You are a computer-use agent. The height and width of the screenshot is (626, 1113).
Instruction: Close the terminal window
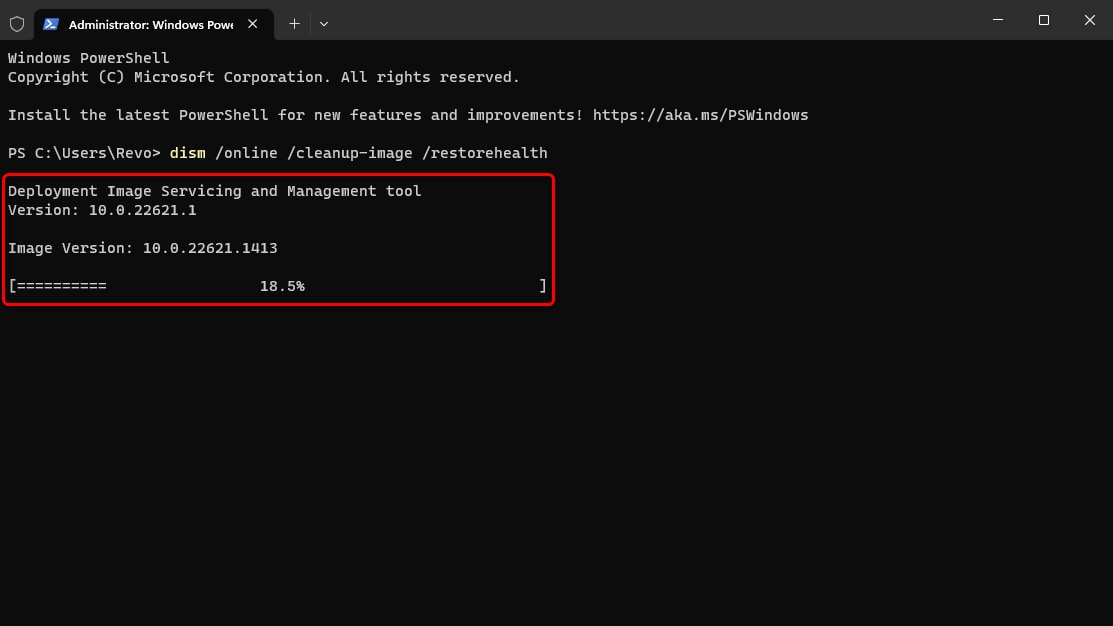pyautogui.click(x=1089, y=20)
